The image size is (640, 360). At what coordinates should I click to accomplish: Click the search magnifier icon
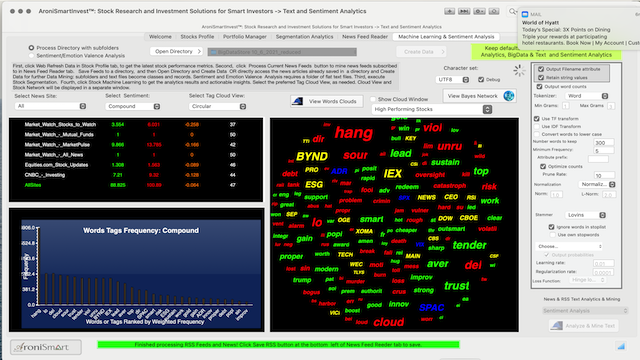[x=512, y=11]
